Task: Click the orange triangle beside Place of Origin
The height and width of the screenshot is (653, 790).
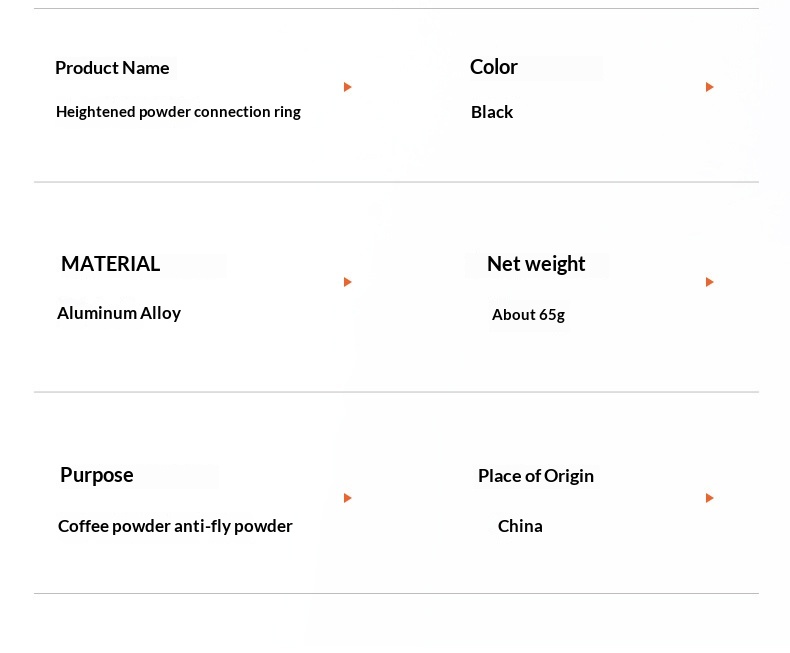Action: (710, 498)
